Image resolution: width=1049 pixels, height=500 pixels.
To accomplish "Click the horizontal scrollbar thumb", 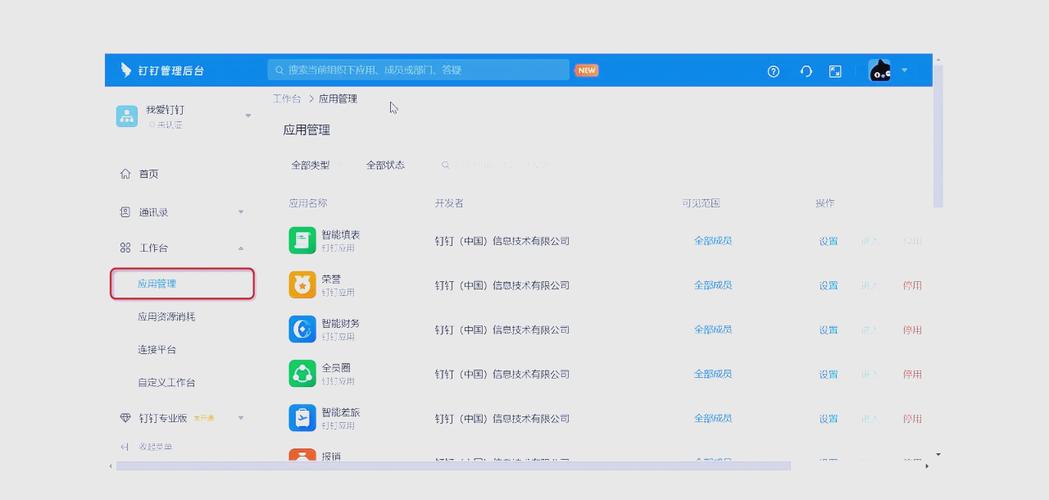I will (453, 466).
